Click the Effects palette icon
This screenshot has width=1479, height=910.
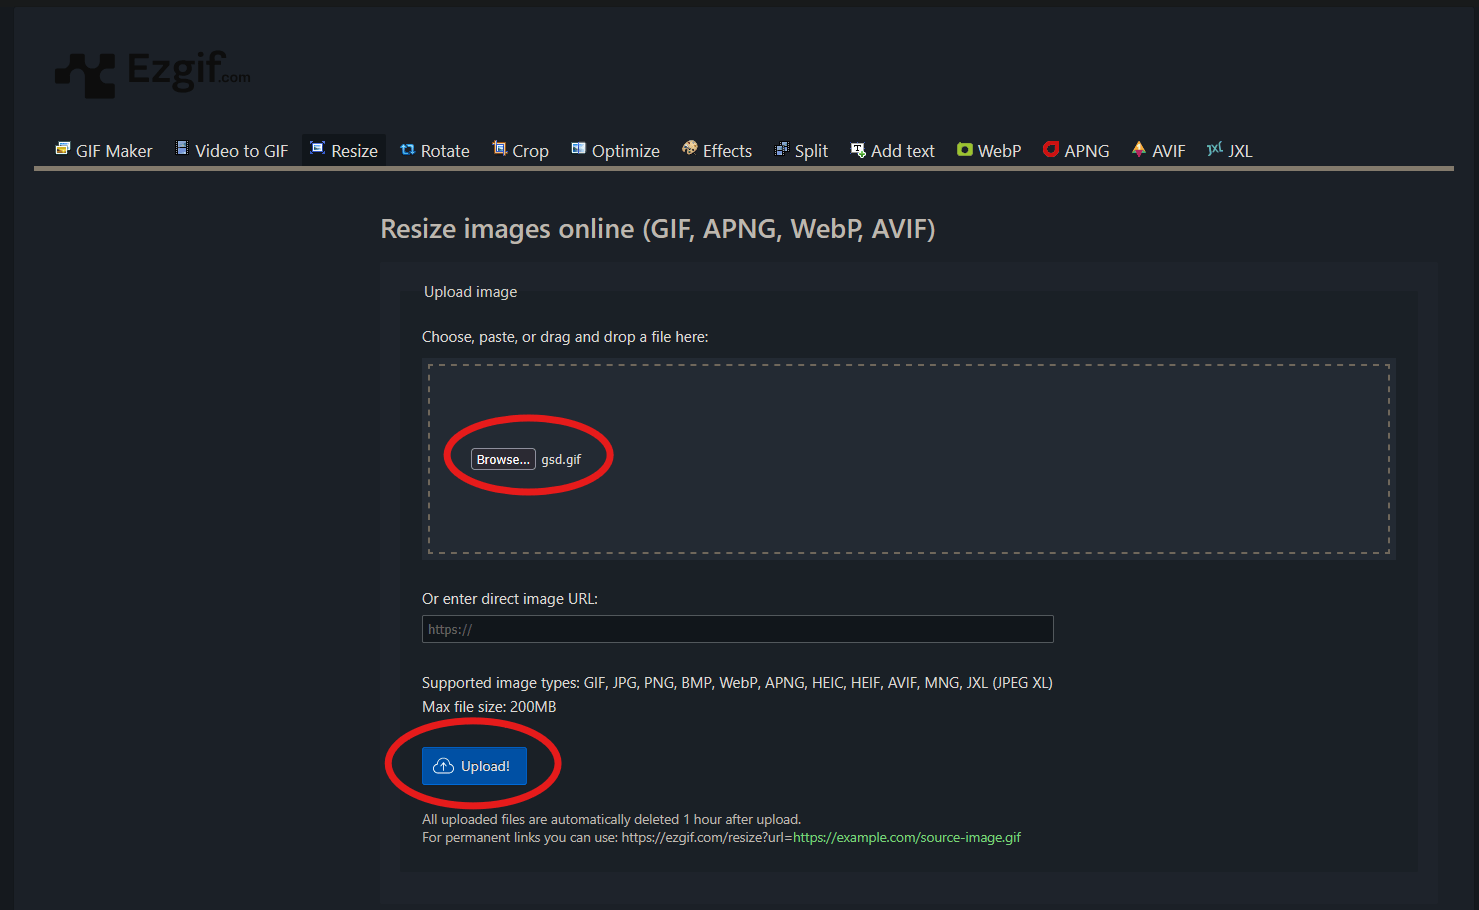690,149
